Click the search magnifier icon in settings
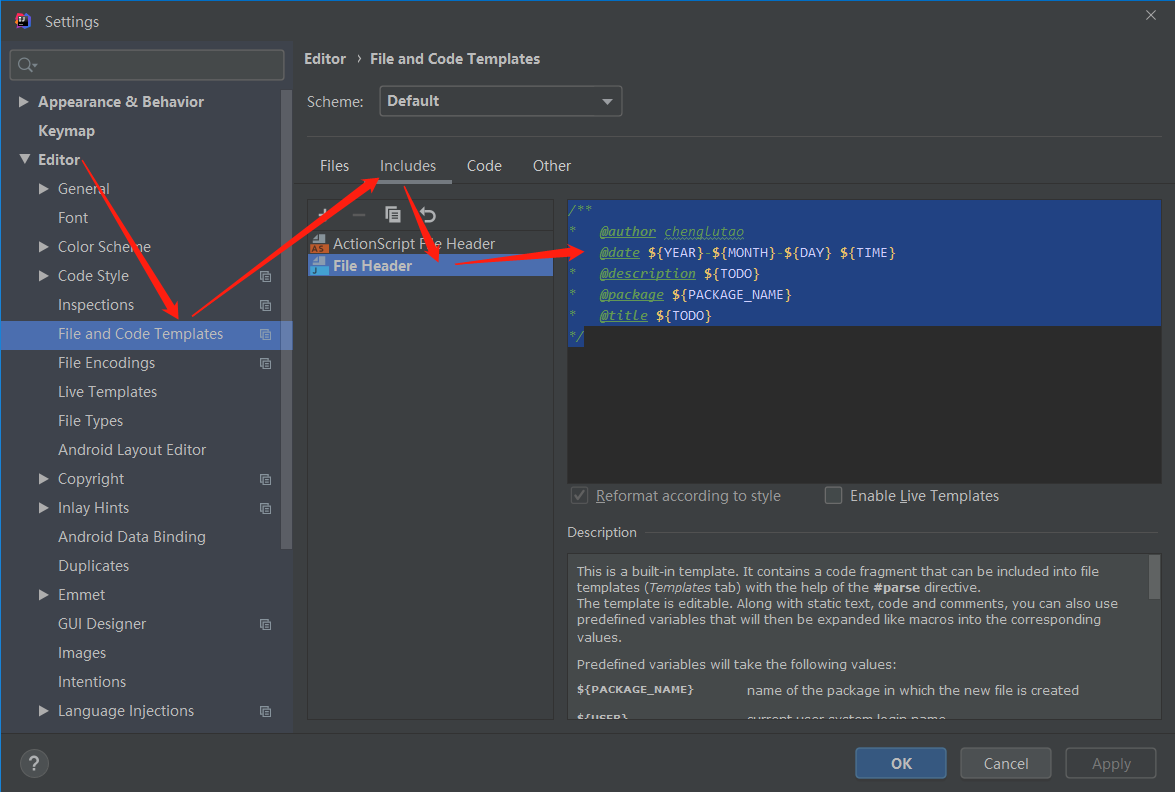 [26, 65]
